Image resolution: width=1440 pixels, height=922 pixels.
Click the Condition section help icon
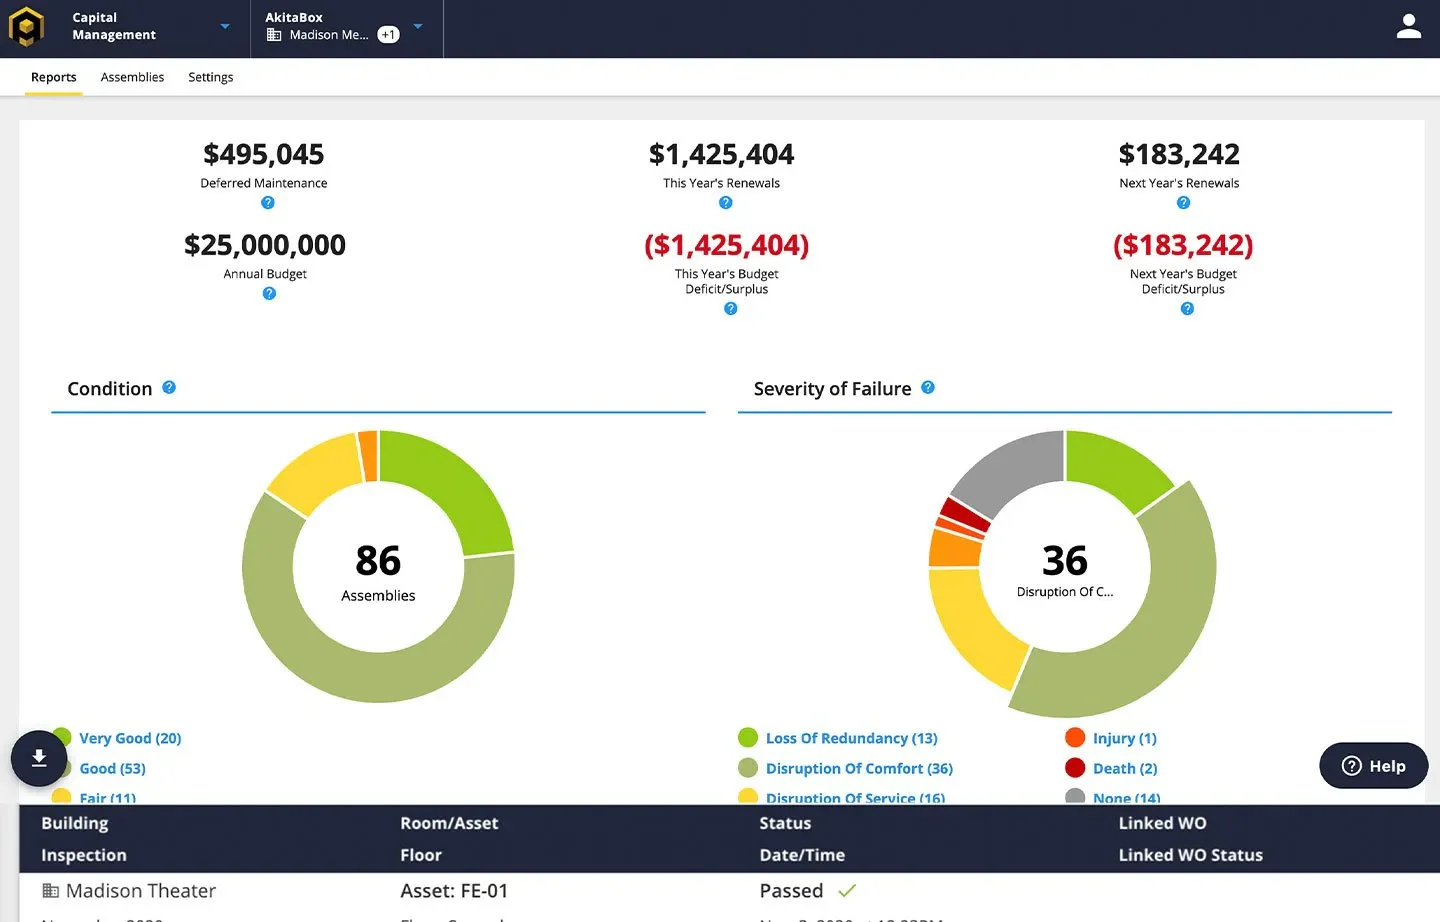169,388
